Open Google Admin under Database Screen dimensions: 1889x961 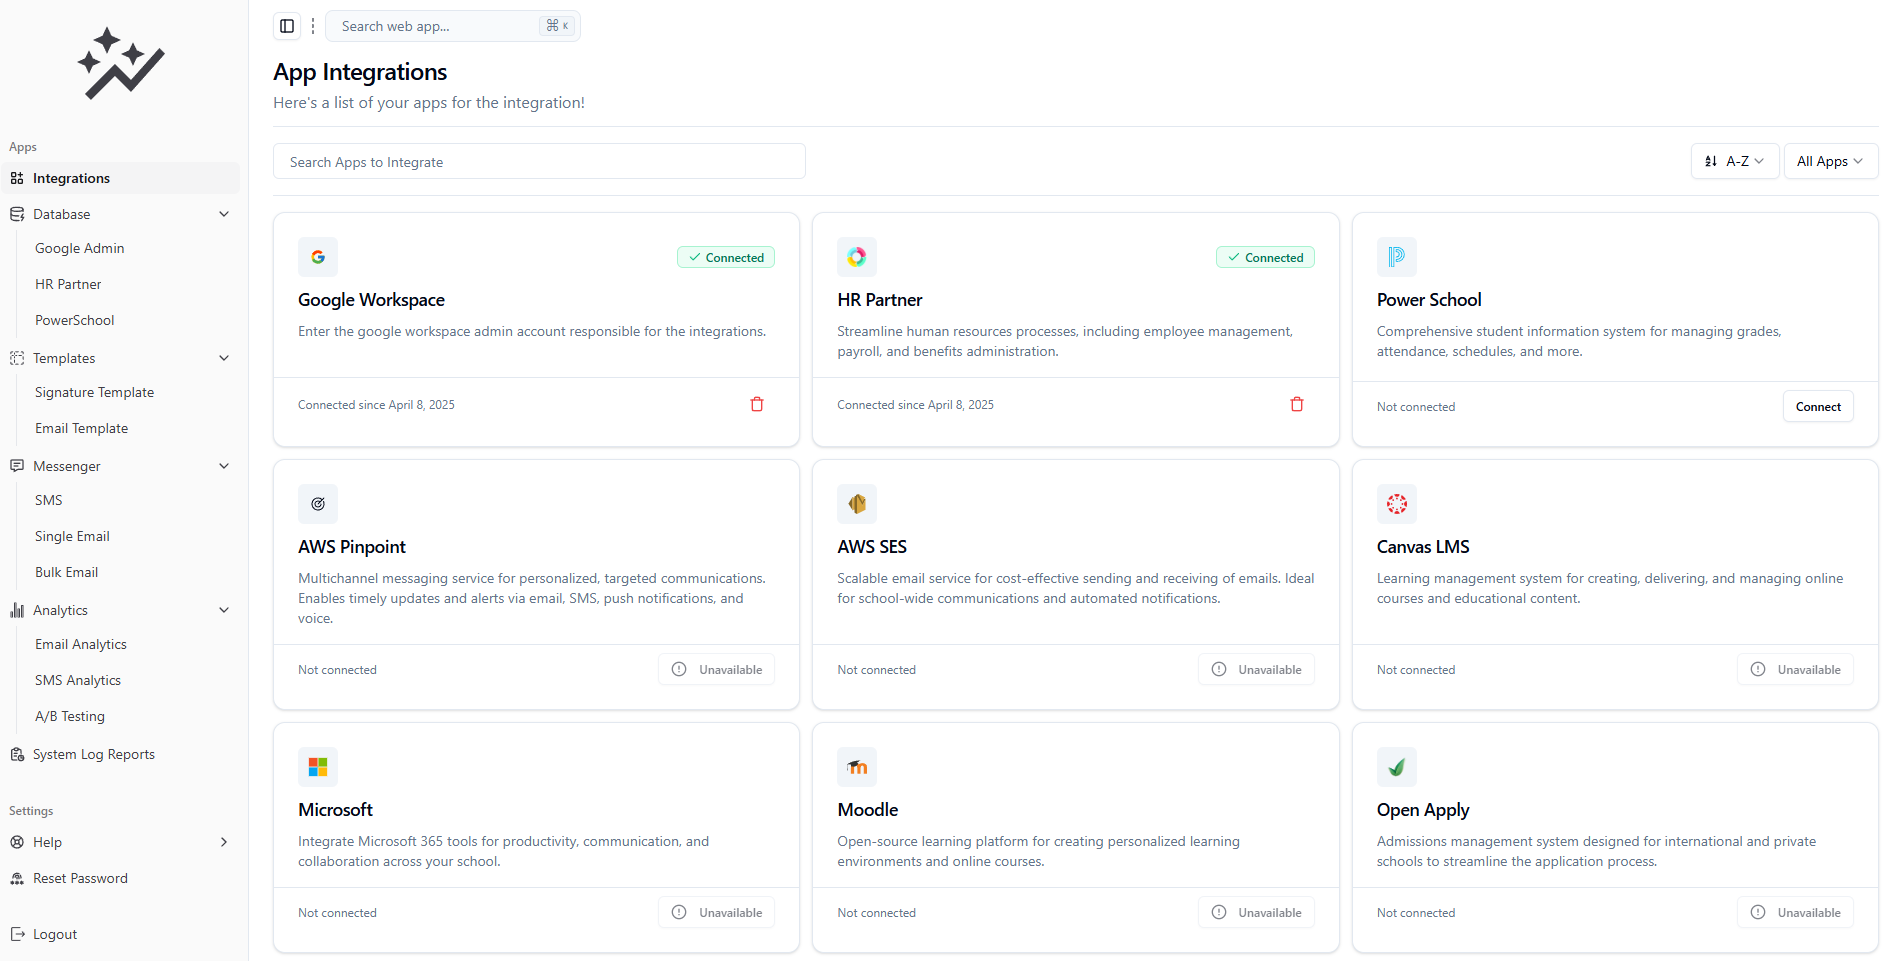point(80,248)
